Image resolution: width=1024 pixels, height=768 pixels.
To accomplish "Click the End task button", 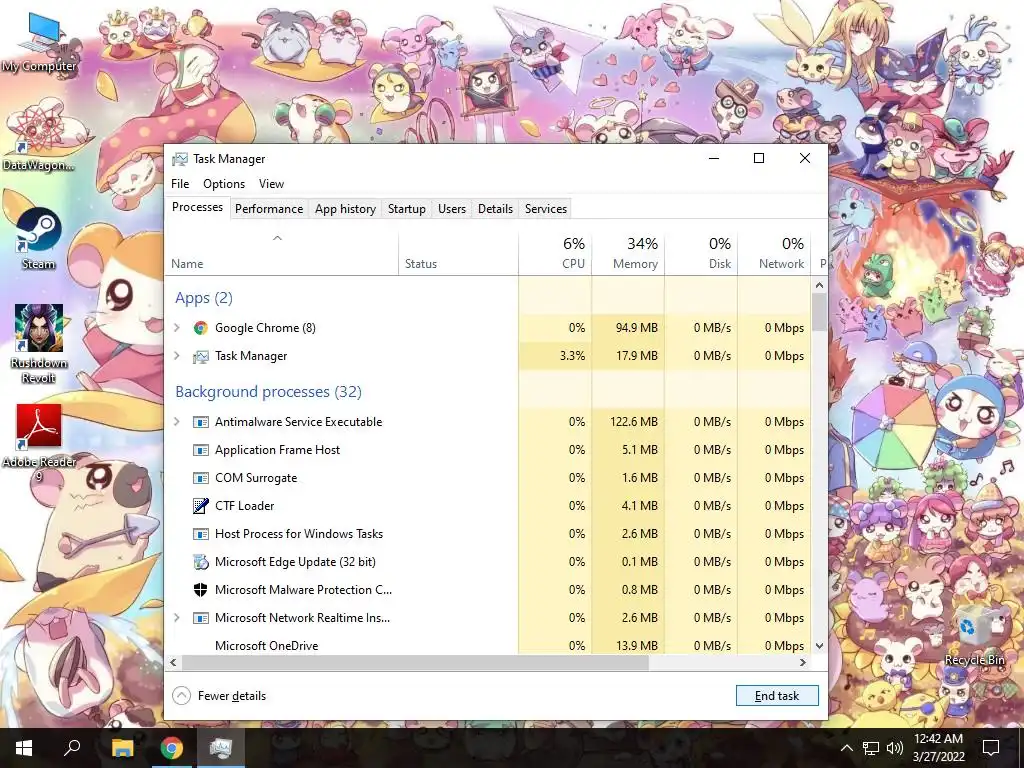I will pyautogui.click(x=777, y=696).
